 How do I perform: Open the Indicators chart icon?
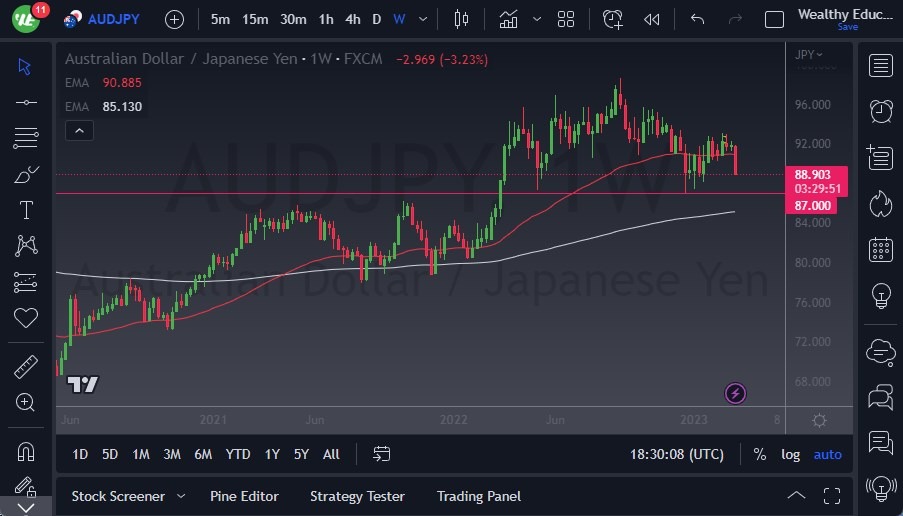pyautogui.click(x=509, y=19)
